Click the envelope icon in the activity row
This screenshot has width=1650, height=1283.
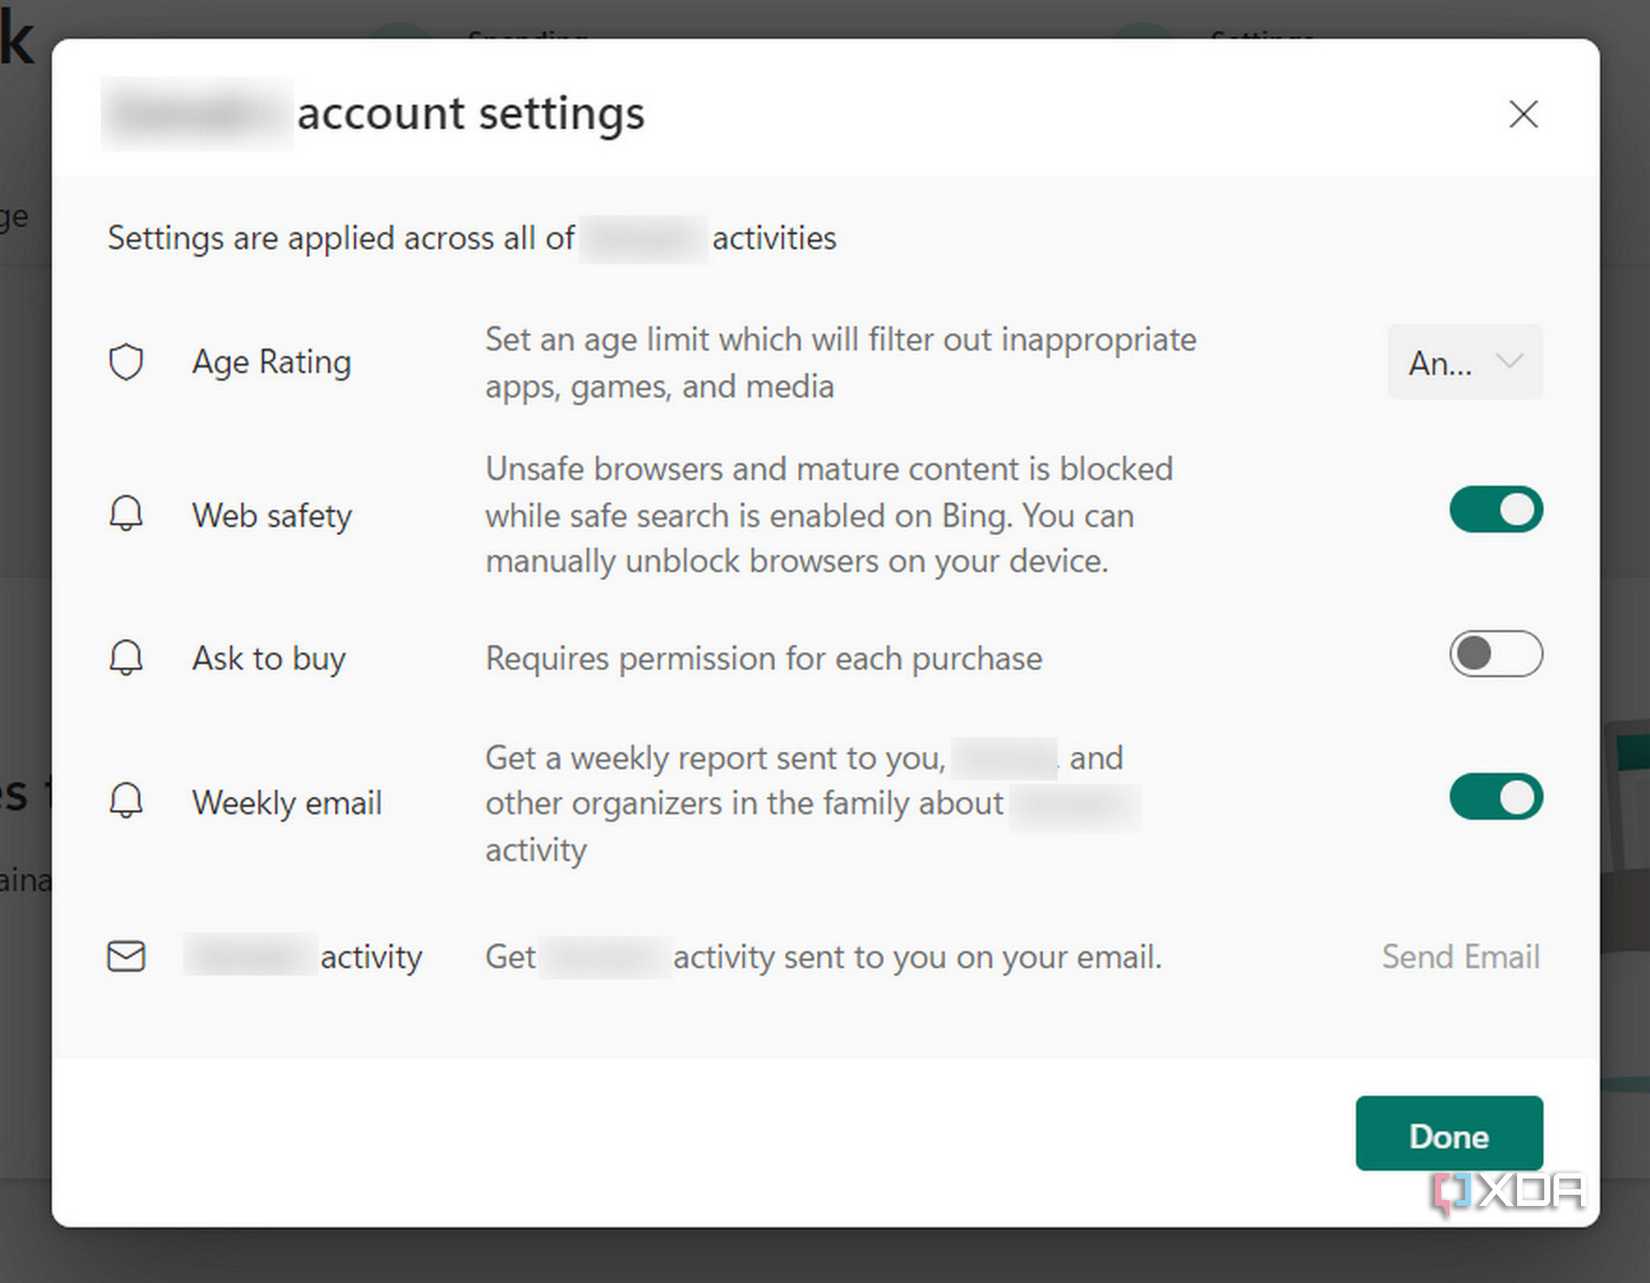[126, 956]
